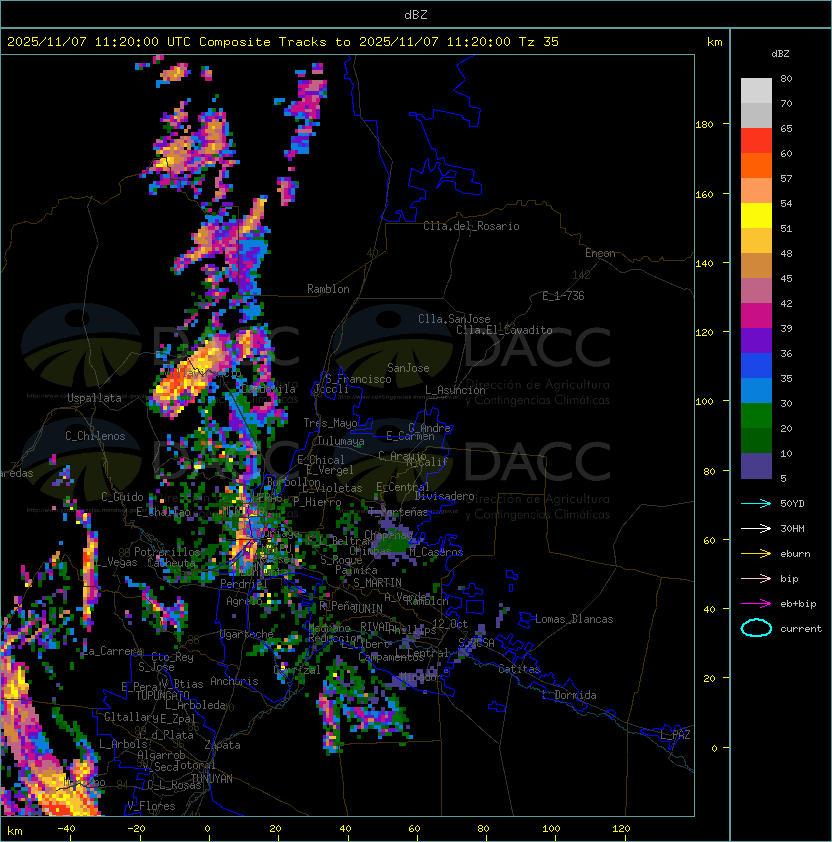Click the 'V_Flores' map label

(151, 807)
